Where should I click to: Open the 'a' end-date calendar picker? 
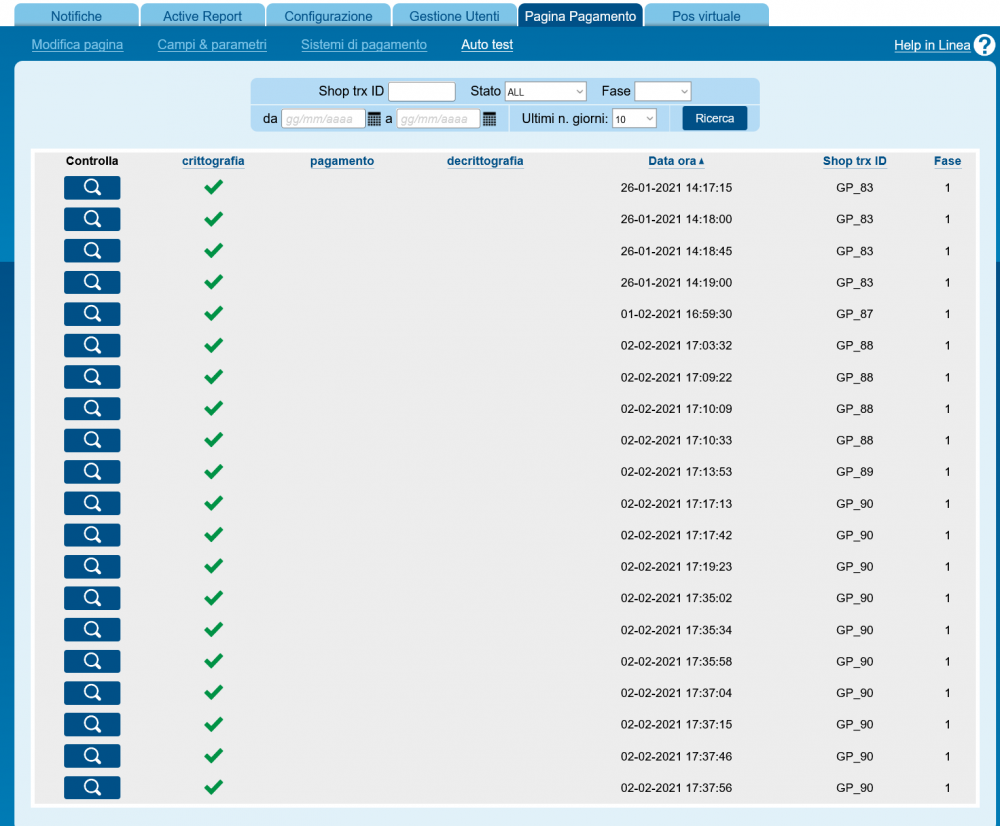click(x=489, y=119)
